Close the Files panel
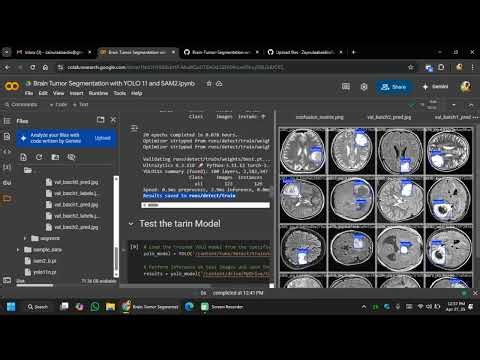This screenshot has height=360, width=480. point(113,120)
